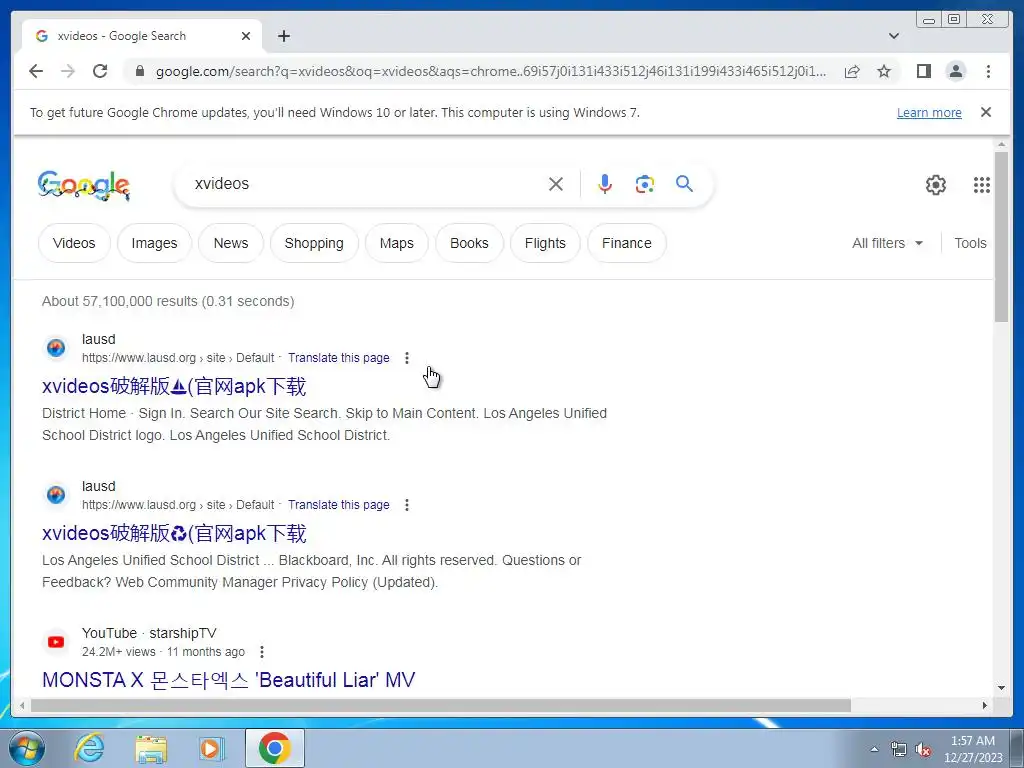Click the forward navigation arrow
The height and width of the screenshot is (768, 1024).
coord(68,71)
